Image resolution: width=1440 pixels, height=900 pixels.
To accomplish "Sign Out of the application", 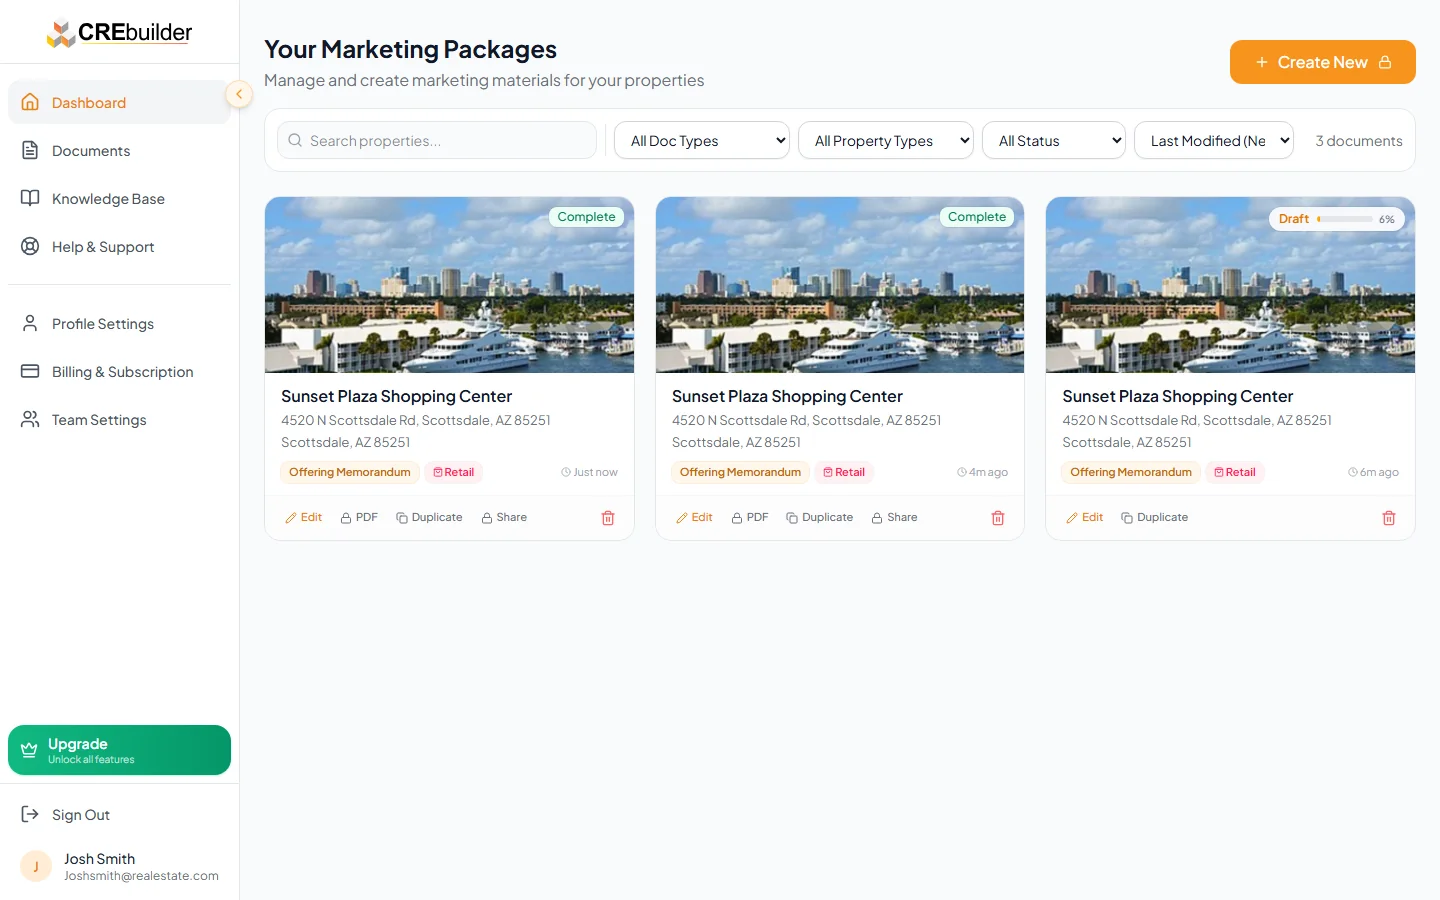I will (81, 814).
